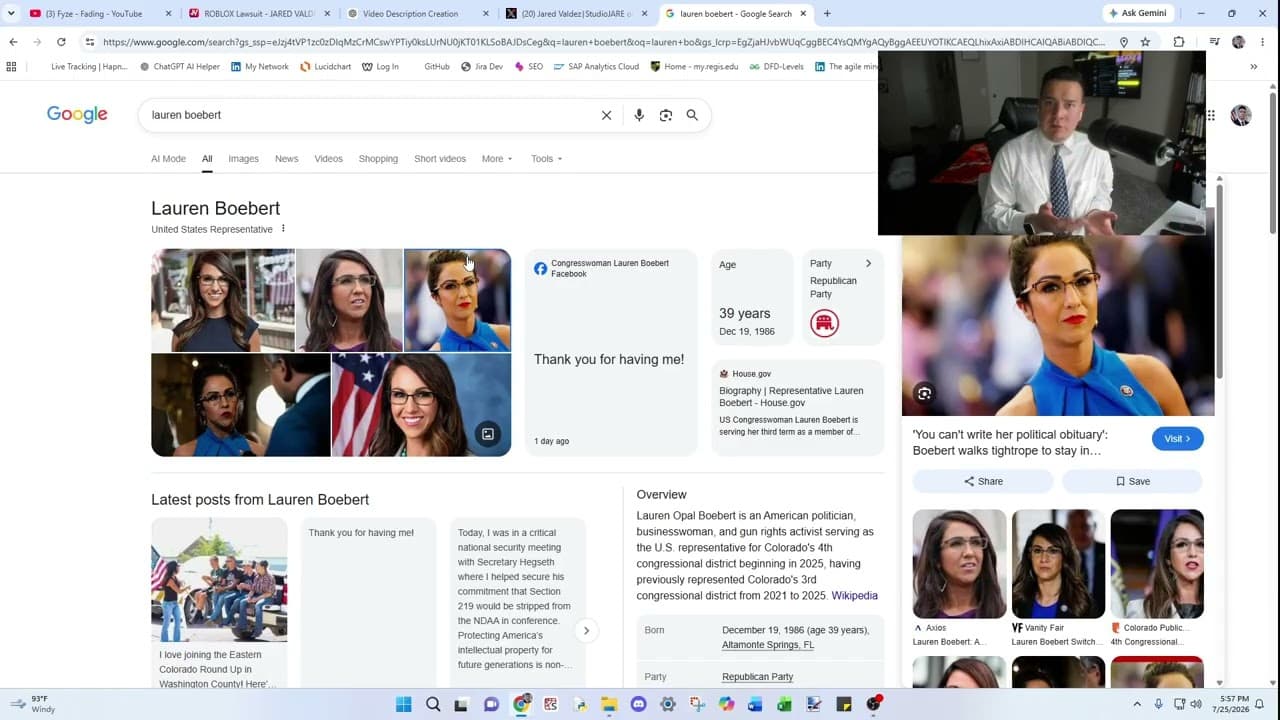
Task: Open the Vanity Fair related image thumbnail
Action: [1058, 564]
